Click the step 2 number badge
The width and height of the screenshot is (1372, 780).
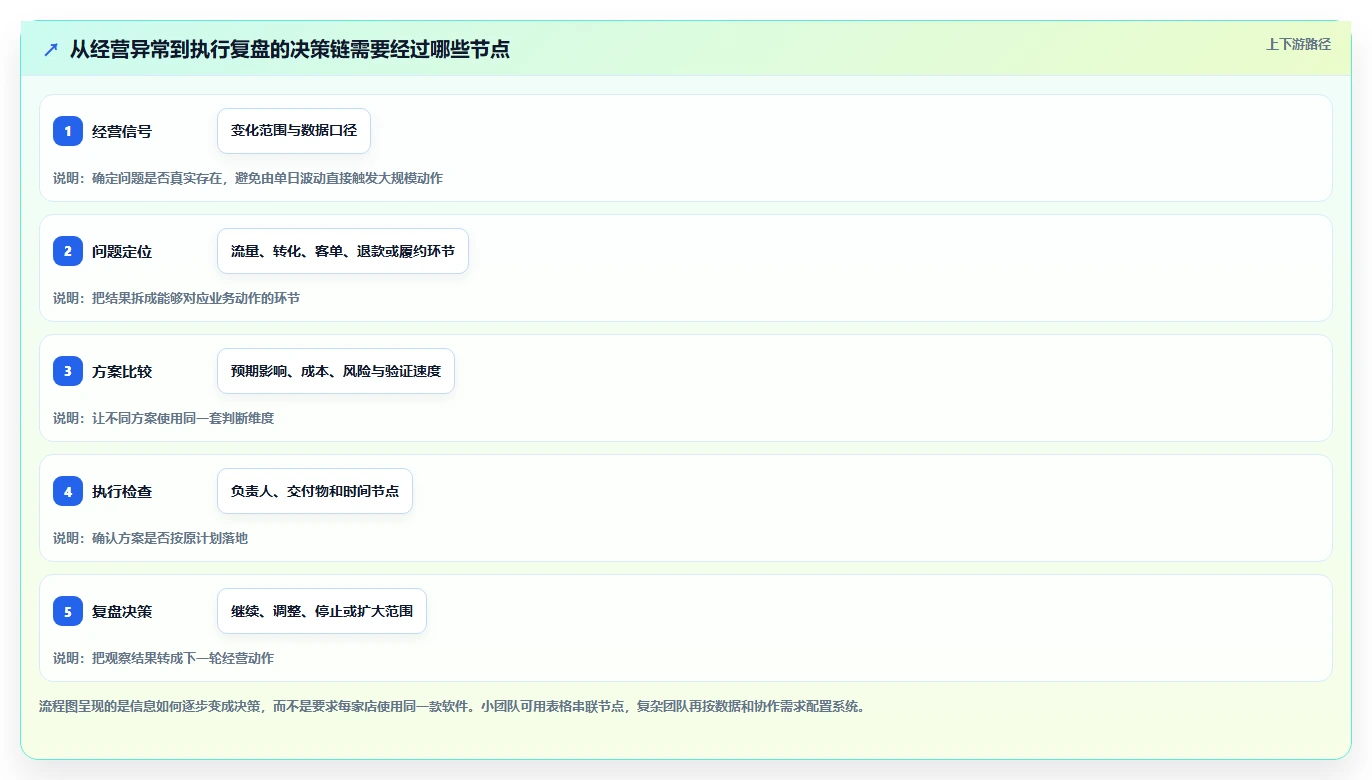68,251
